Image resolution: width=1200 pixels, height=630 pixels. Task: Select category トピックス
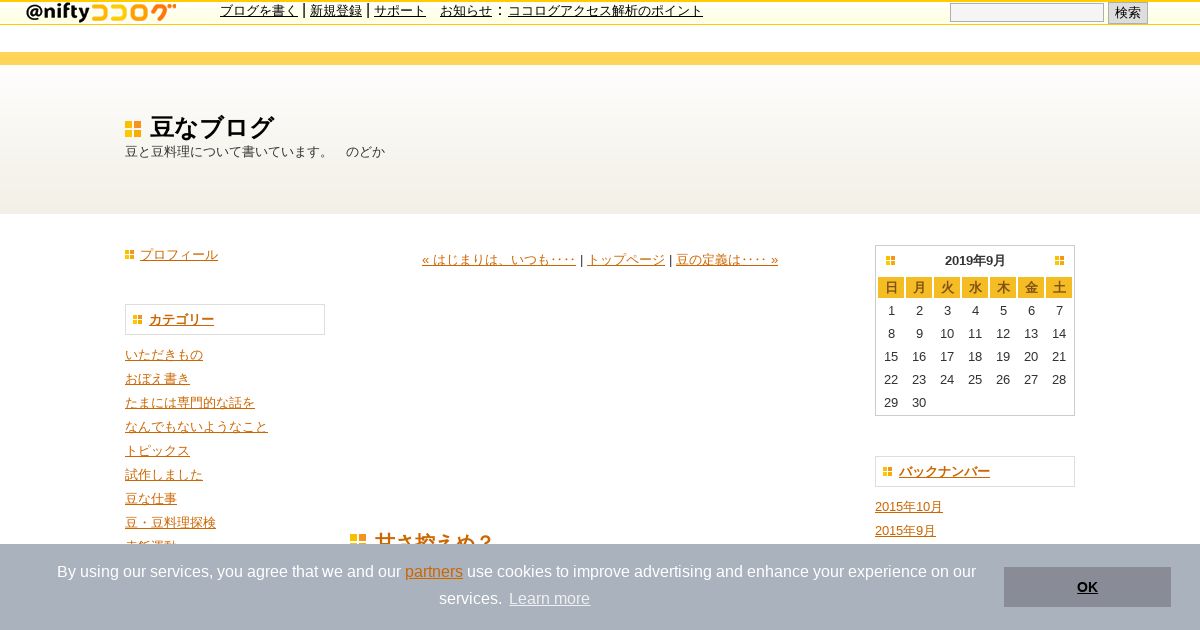pos(157,451)
